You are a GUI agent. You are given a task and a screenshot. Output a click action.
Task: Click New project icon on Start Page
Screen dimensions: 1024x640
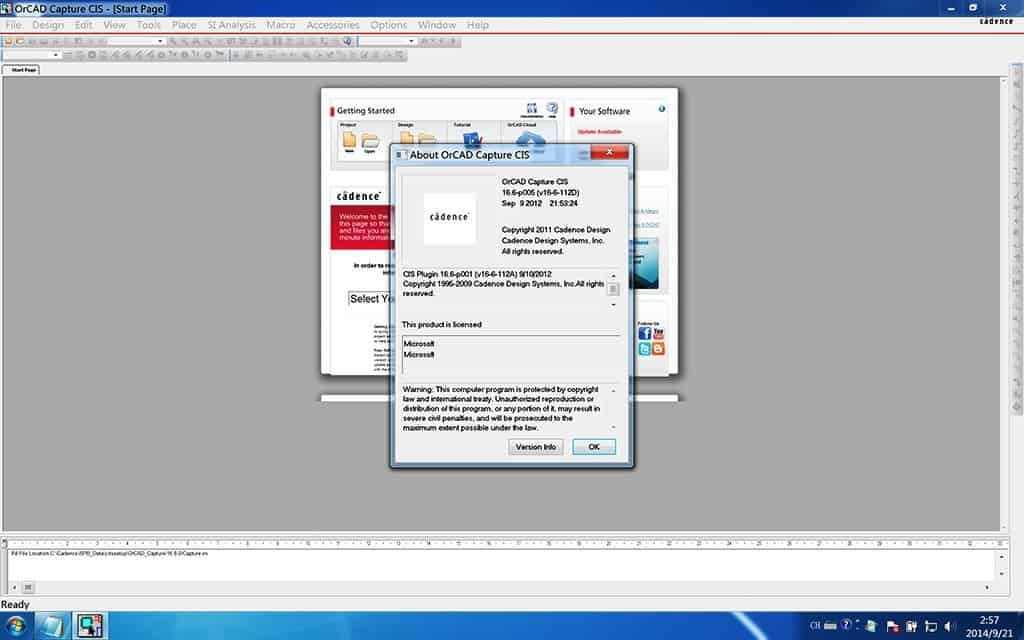pos(349,141)
